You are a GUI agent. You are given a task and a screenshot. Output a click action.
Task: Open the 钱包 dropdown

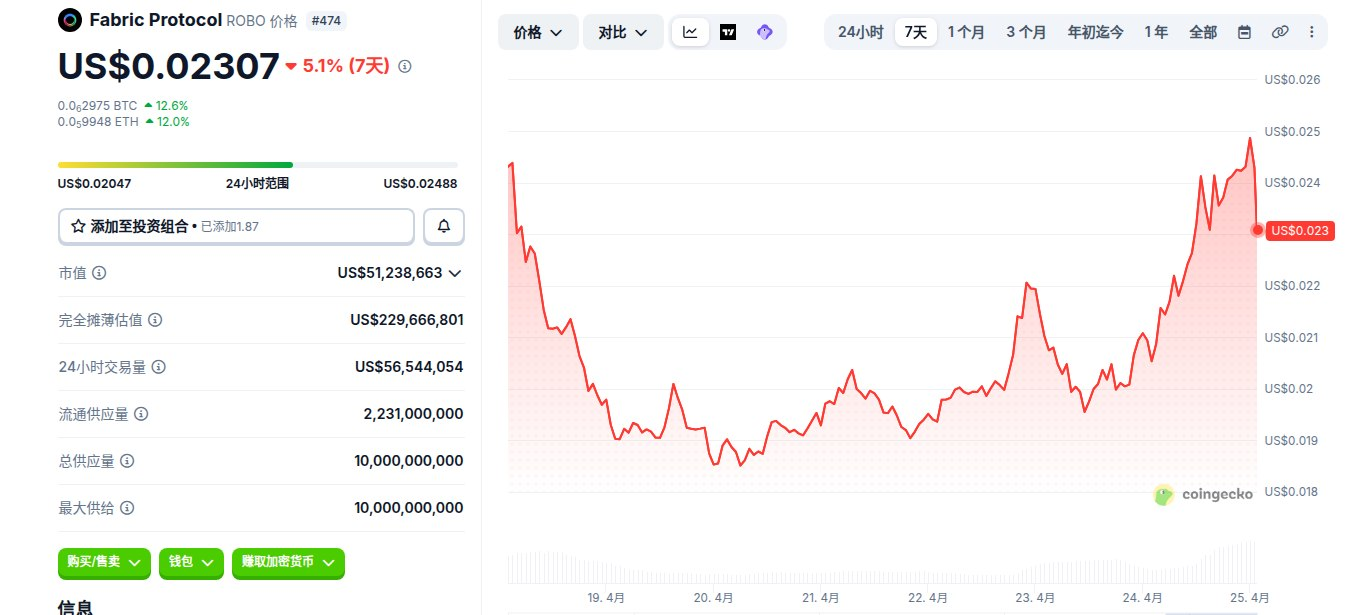click(191, 563)
